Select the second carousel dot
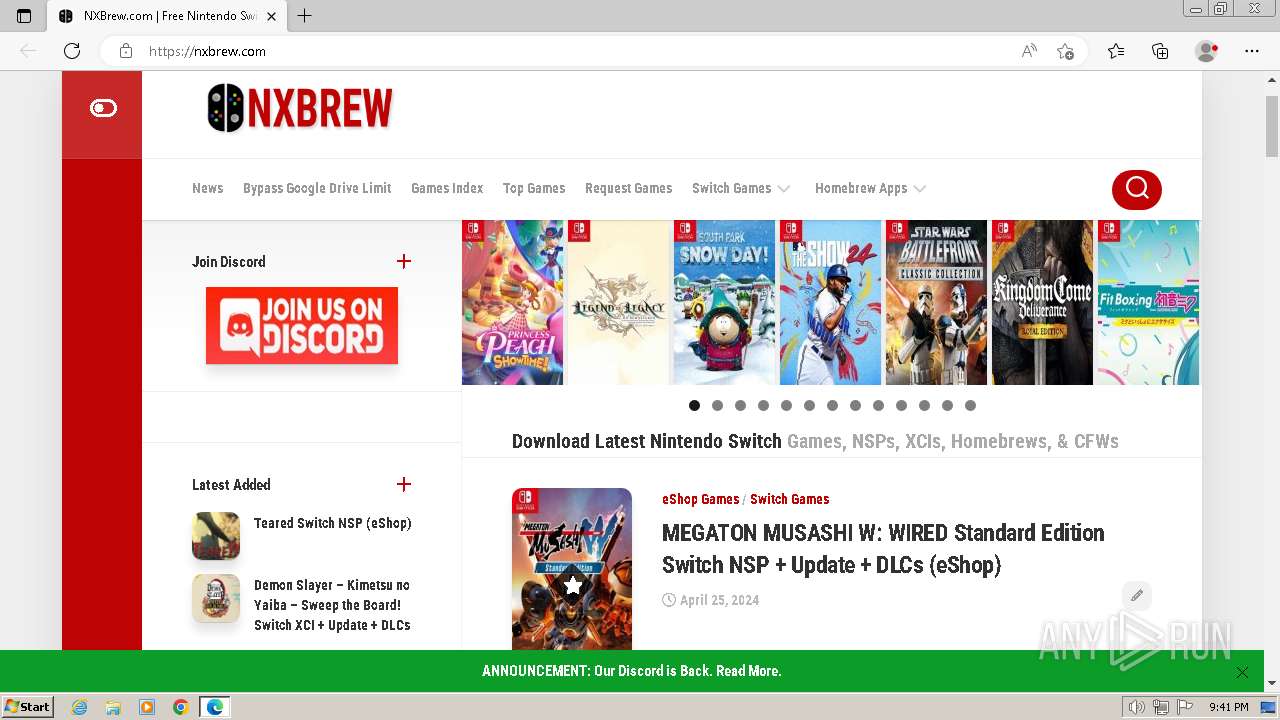 click(x=717, y=405)
